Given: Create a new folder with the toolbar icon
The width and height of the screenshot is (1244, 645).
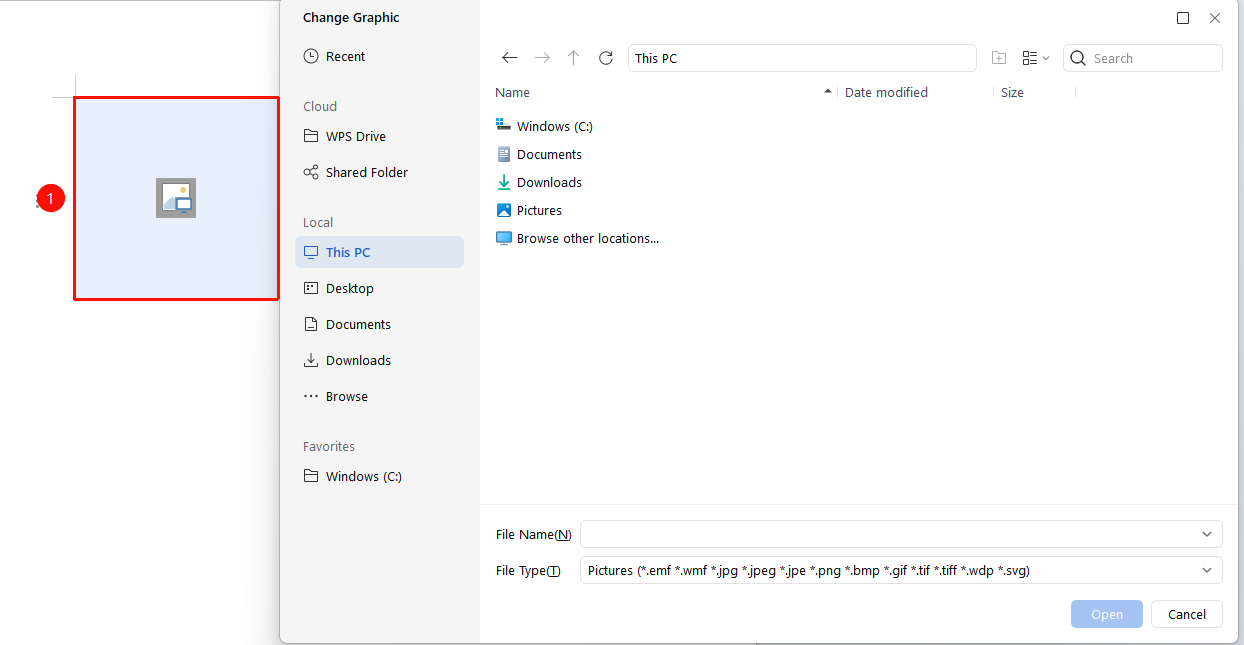Looking at the screenshot, I should click(x=999, y=58).
